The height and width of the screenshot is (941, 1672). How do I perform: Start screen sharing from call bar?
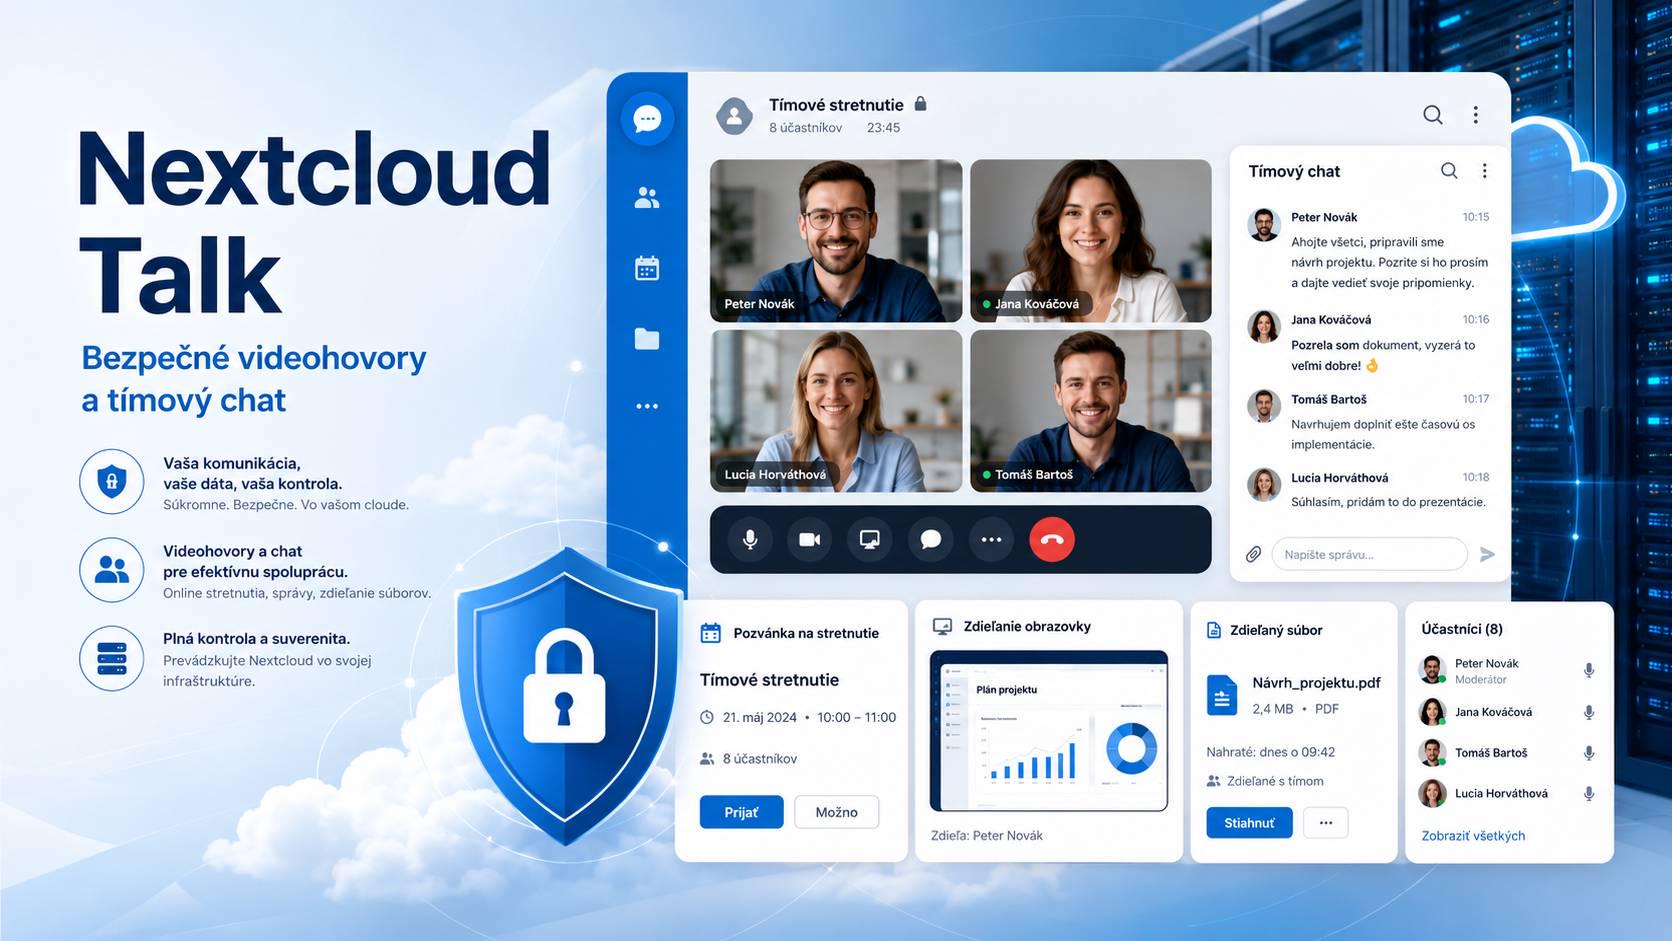tap(870, 540)
